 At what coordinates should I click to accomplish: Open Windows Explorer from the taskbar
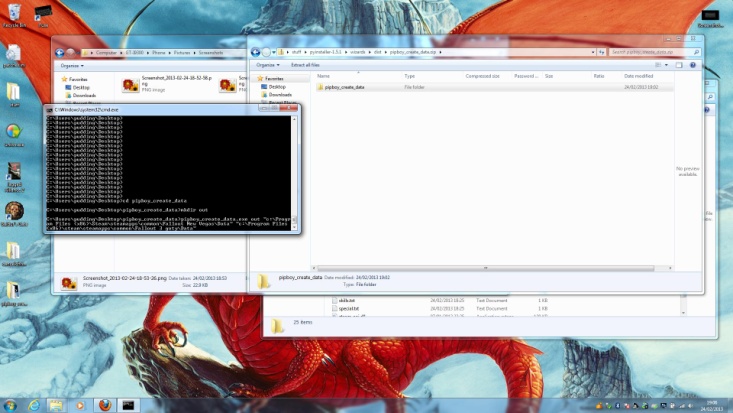[56, 405]
